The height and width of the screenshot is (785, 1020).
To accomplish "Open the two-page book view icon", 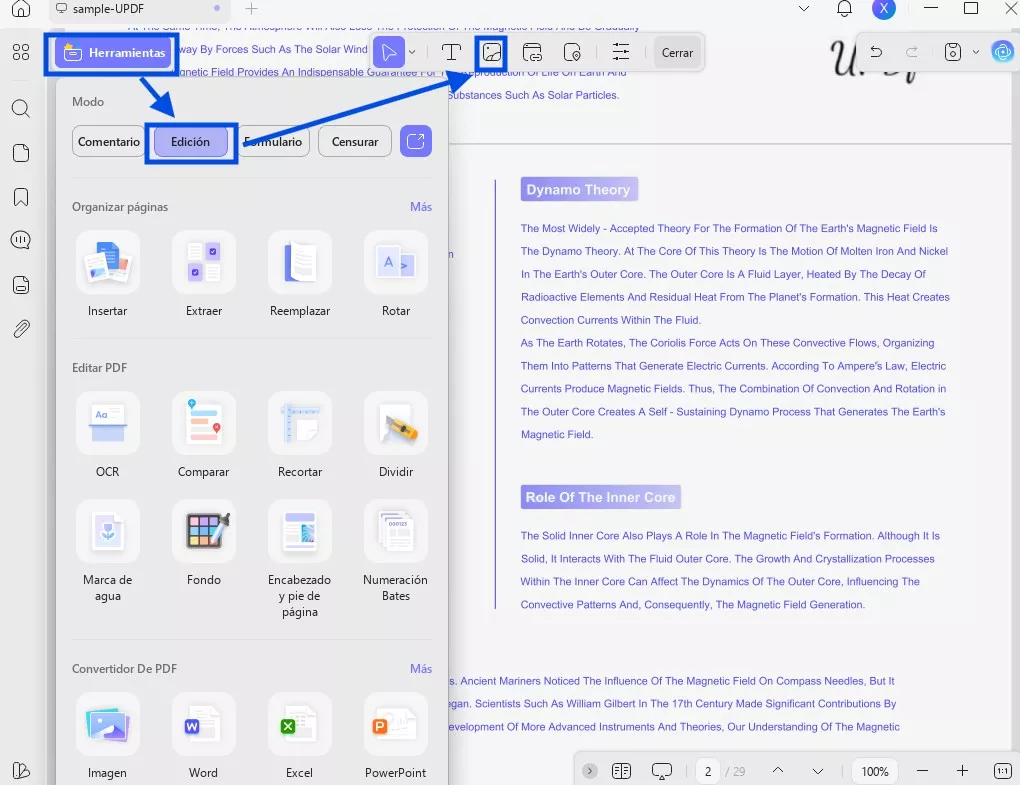I will [x=621, y=771].
